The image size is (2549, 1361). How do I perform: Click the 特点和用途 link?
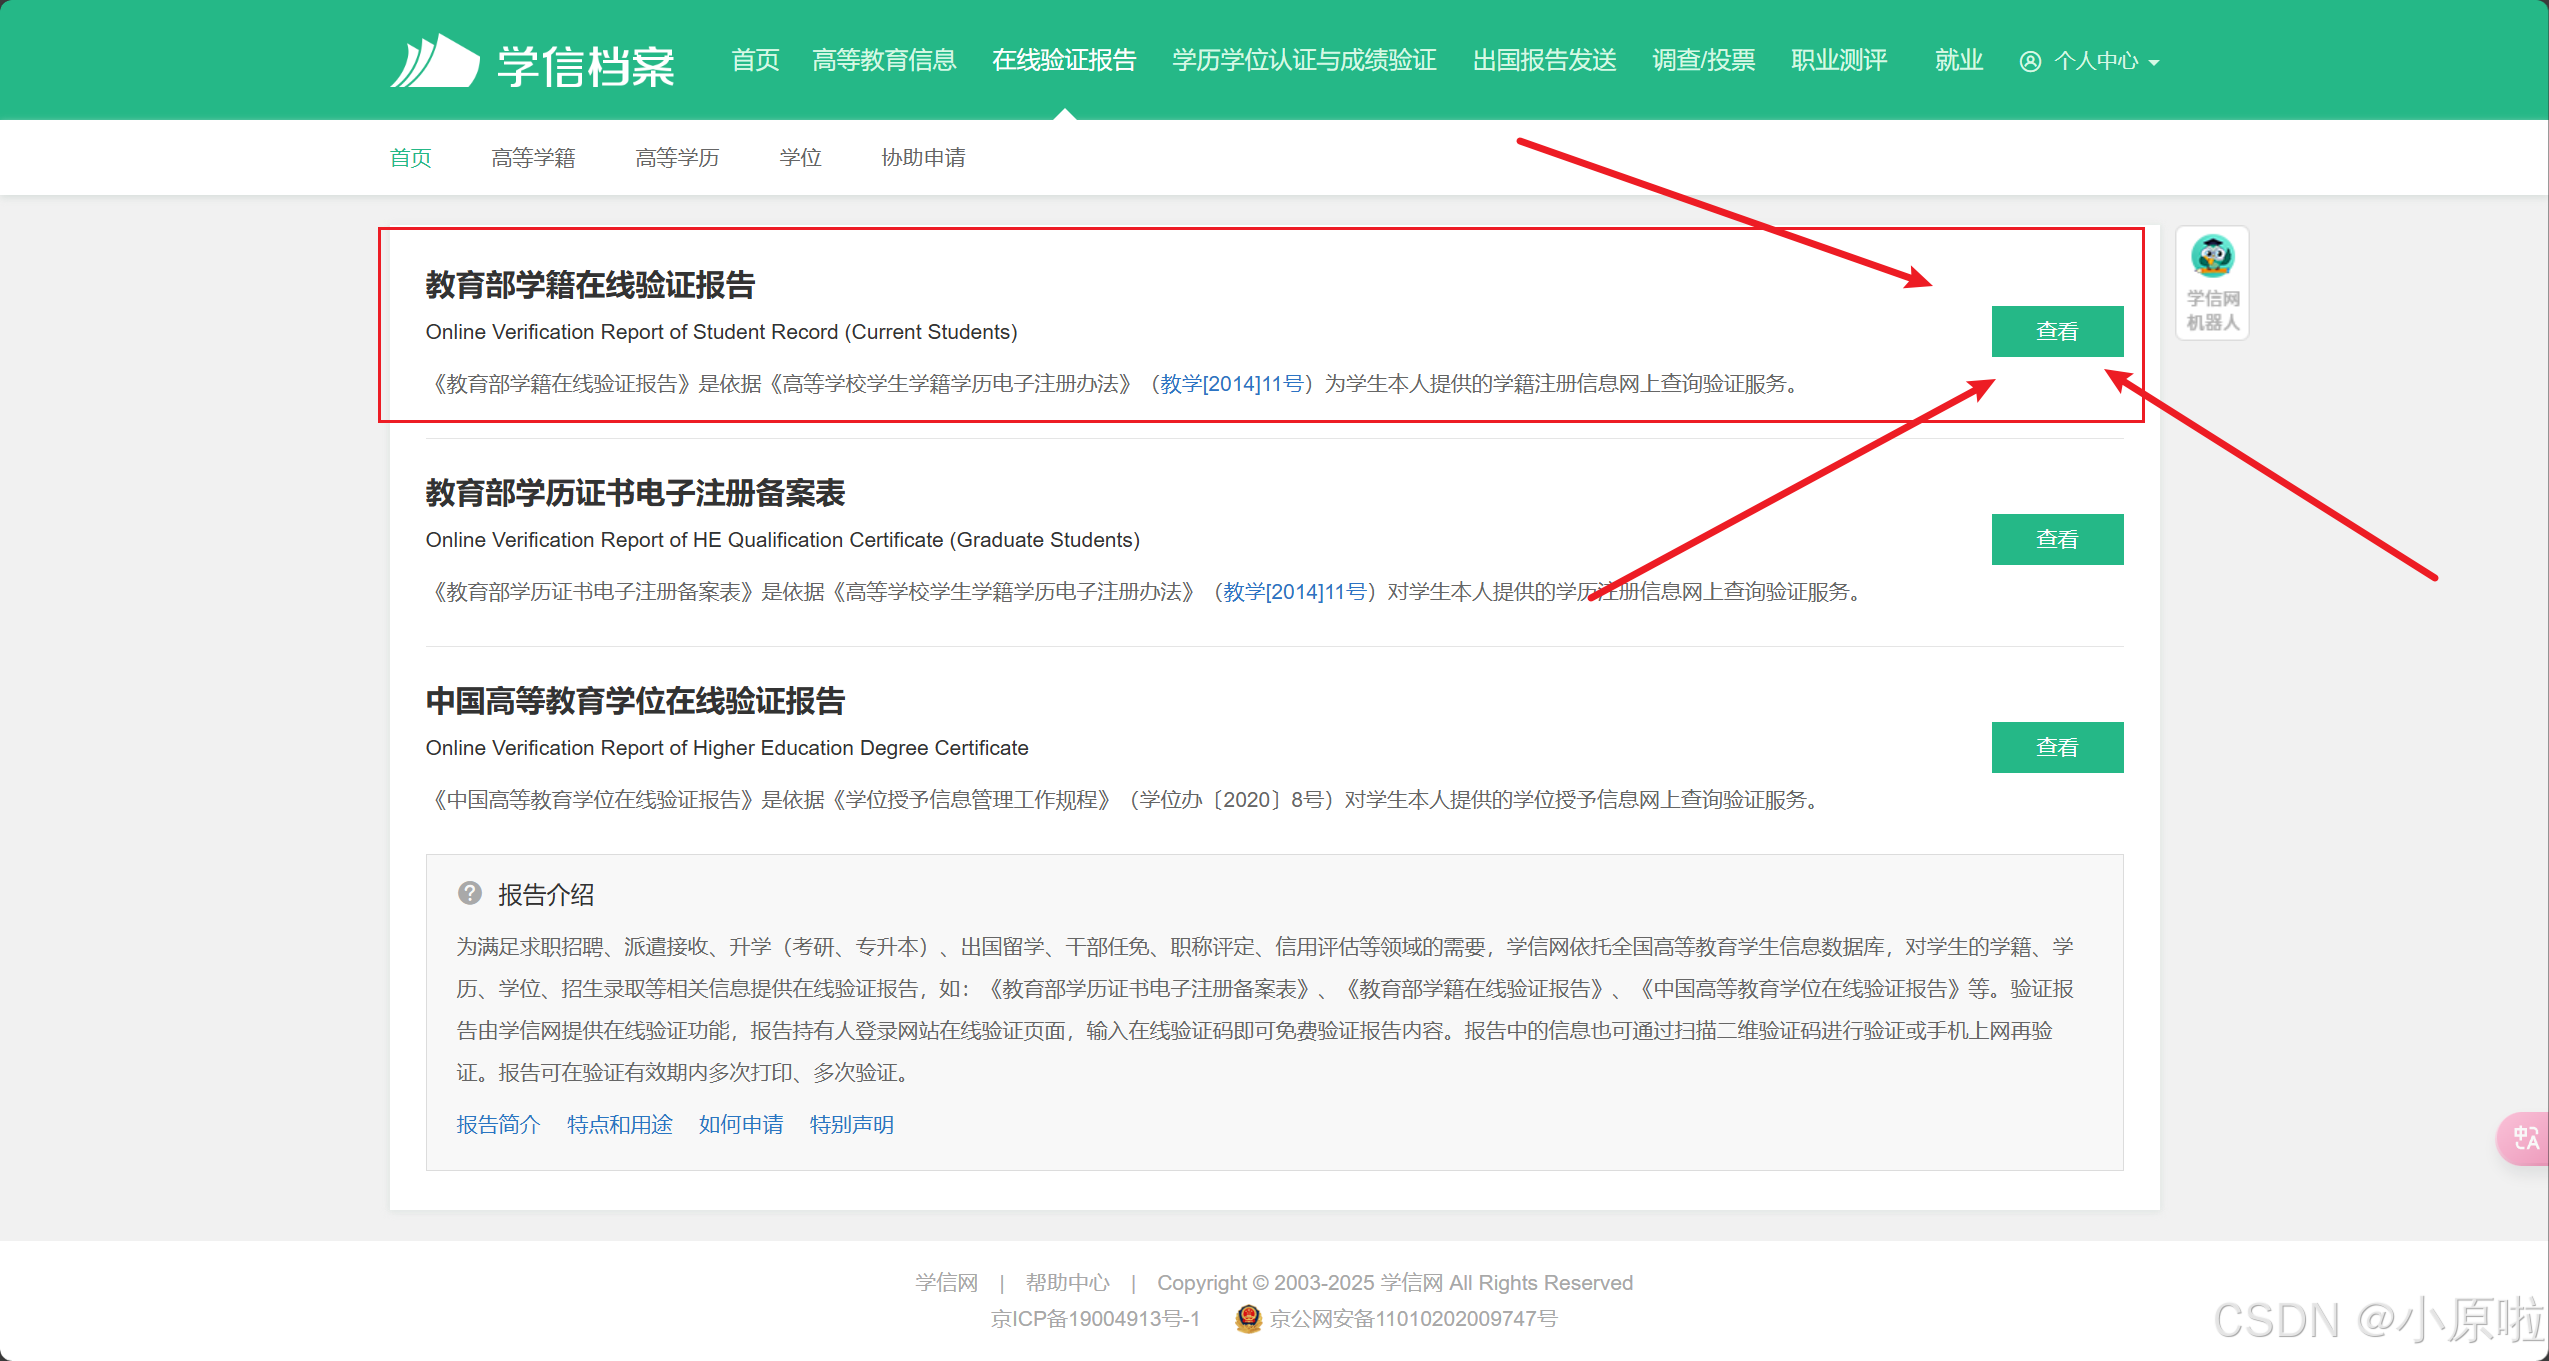(619, 1124)
